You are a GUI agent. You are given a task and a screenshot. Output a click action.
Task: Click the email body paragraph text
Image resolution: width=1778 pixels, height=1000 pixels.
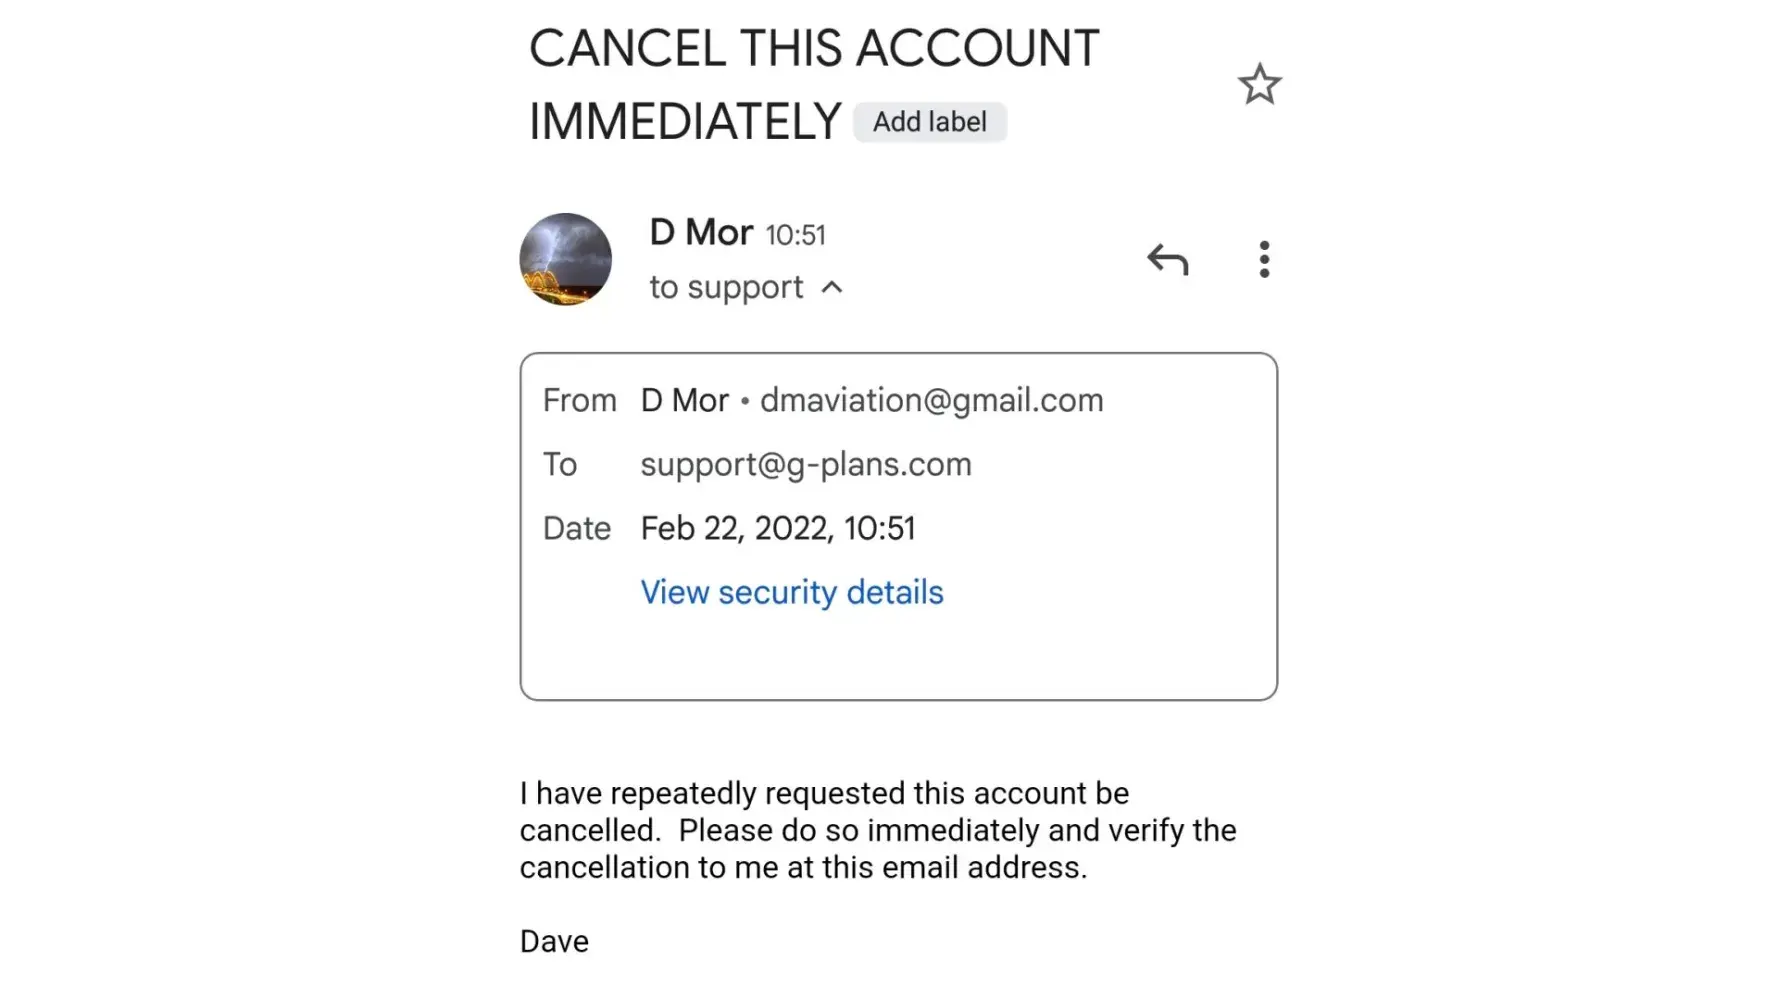pyautogui.click(x=877, y=830)
